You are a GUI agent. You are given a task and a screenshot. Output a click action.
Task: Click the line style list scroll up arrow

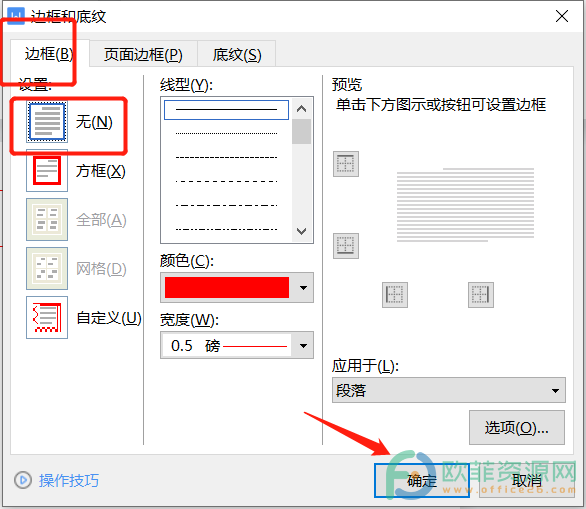pos(301,109)
